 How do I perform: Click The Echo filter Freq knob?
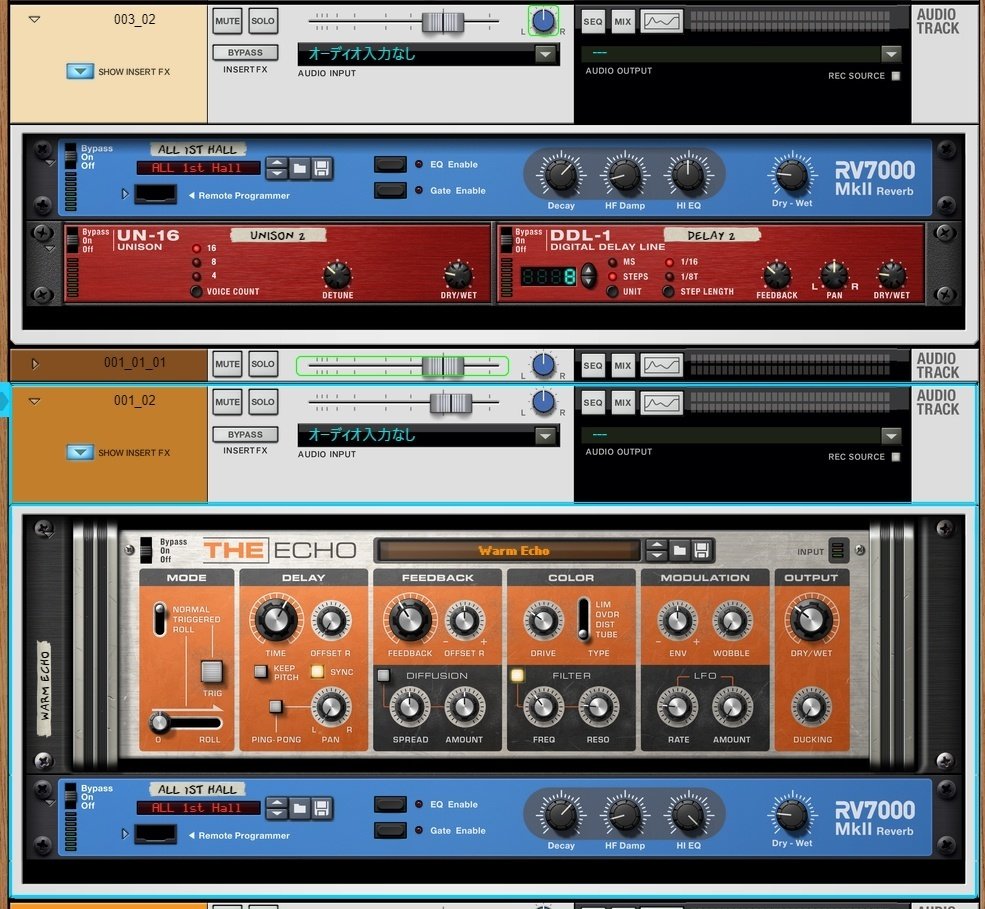pyautogui.click(x=543, y=707)
